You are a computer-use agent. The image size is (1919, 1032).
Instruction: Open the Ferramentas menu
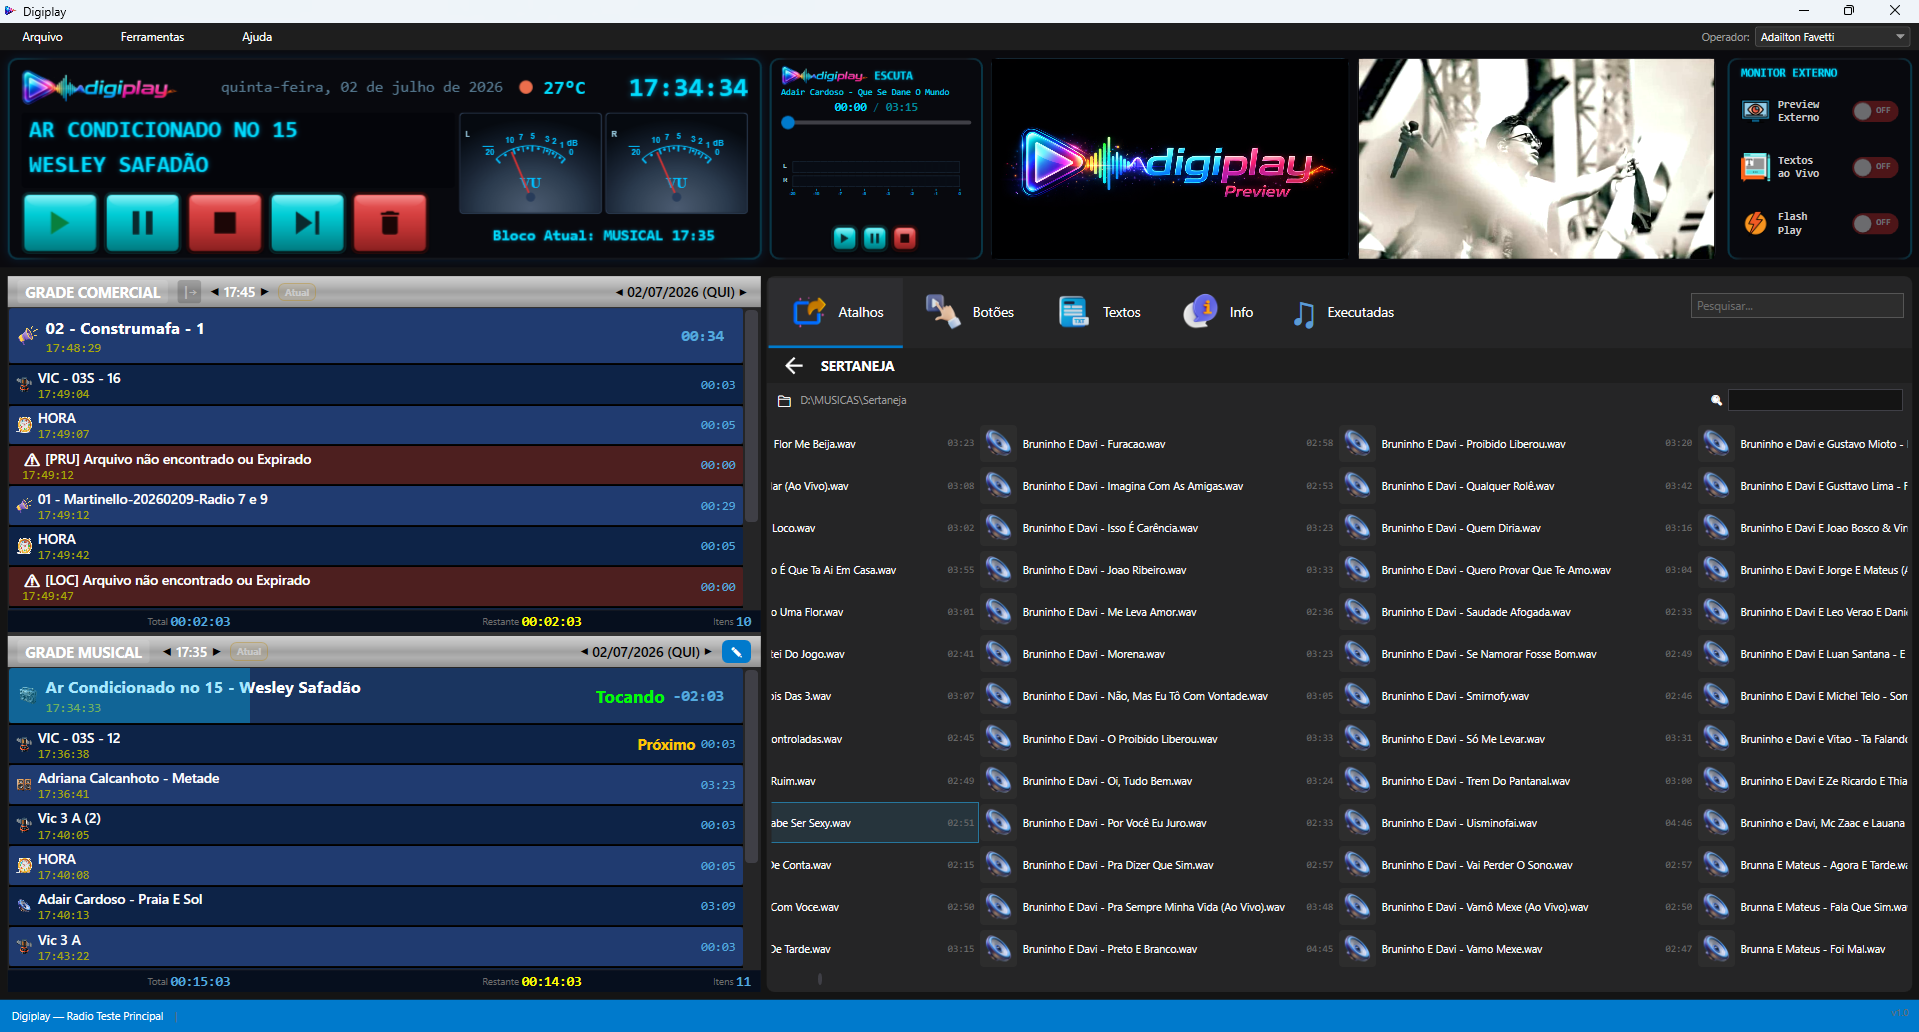pyautogui.click(x=152, y=37)
